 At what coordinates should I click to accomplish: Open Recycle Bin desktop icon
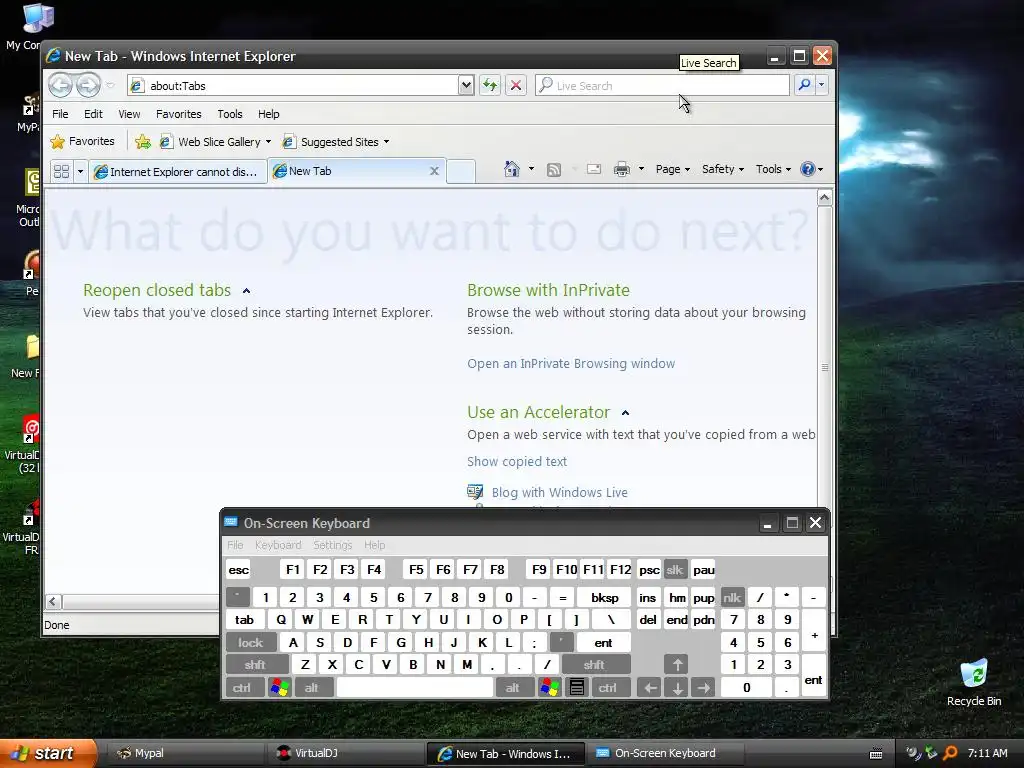click(x=974, y=683)
